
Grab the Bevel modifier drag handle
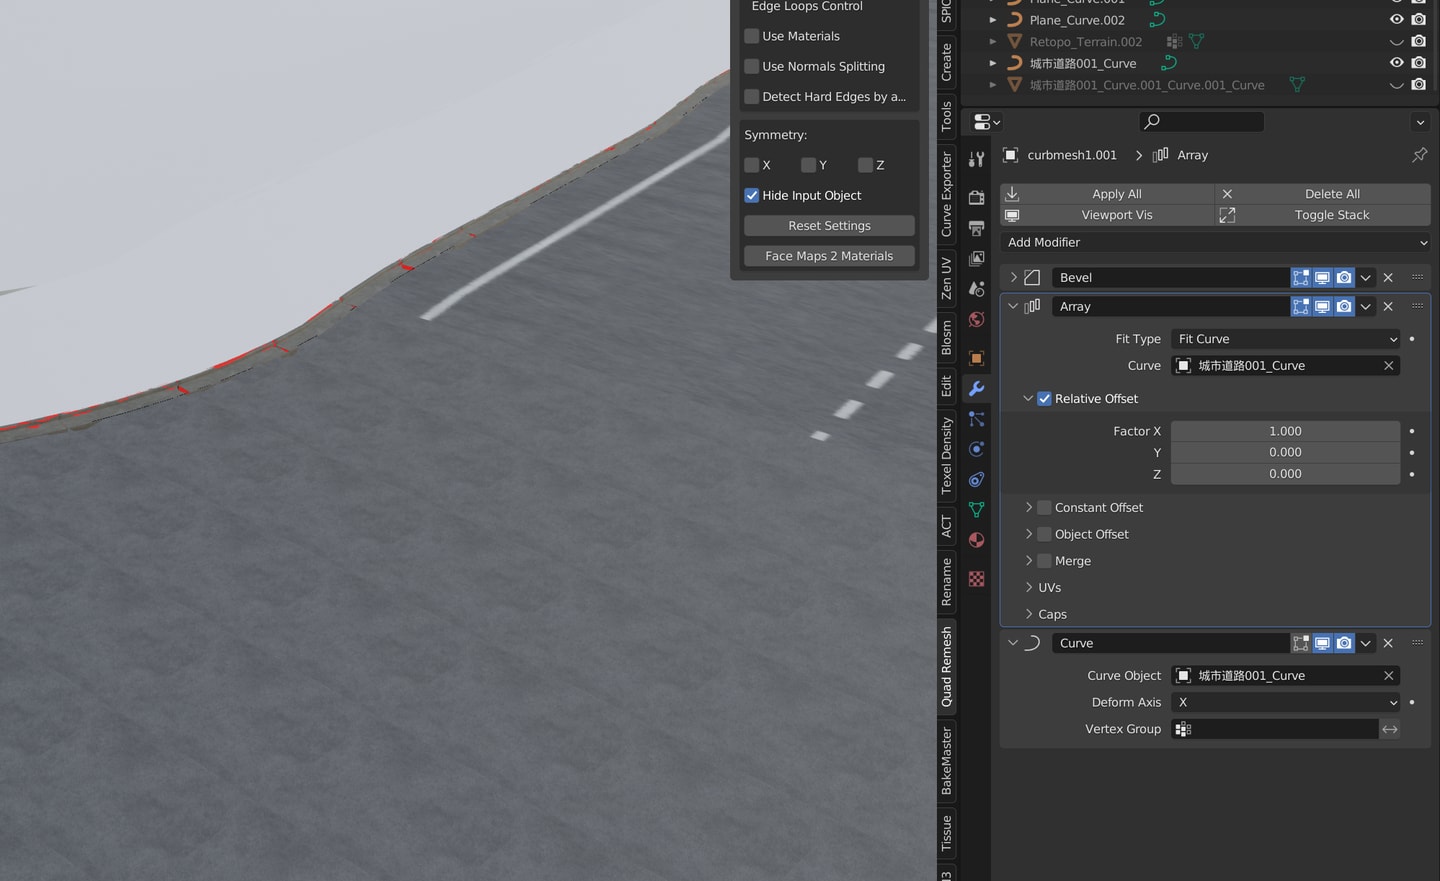point(1417,277)
